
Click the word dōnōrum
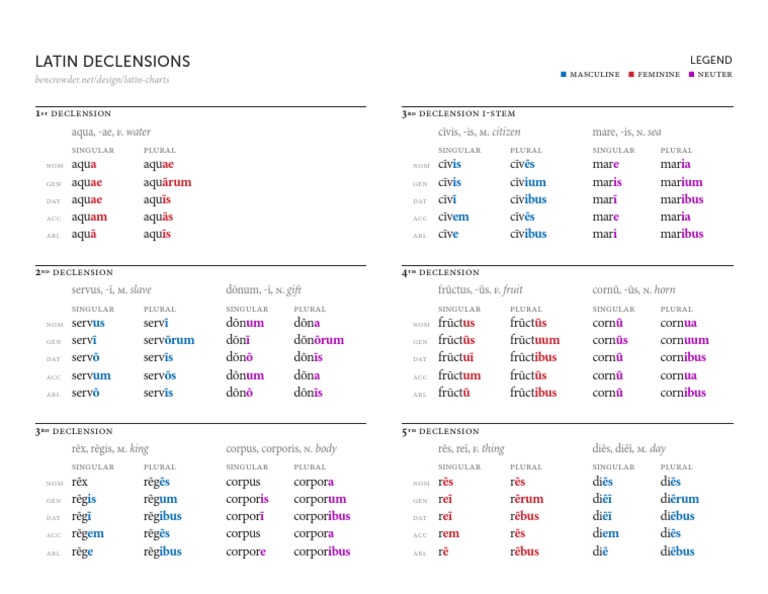(320, 341)
